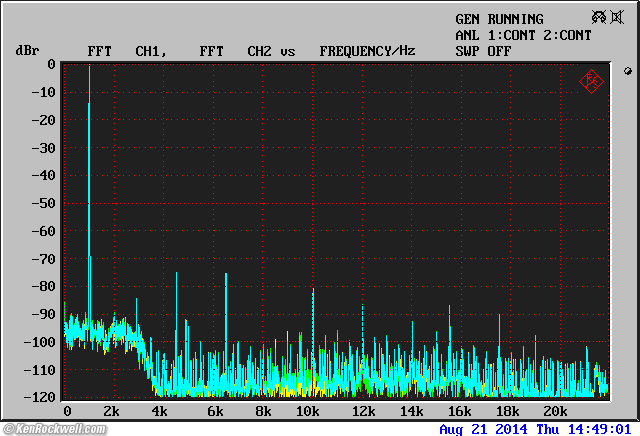Click the 0 dBr value on vertical axis
This screenshot has width=640, height=436.
coord(51,64)
